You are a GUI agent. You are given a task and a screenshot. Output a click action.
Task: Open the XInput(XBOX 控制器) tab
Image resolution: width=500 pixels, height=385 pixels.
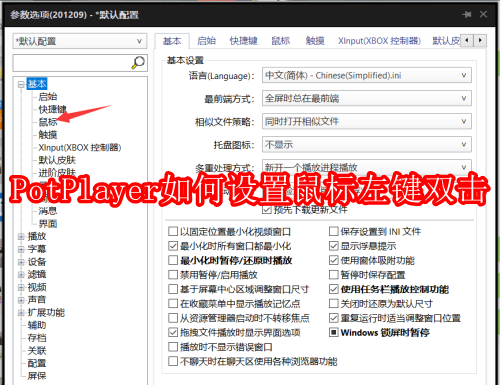point(379,41)
